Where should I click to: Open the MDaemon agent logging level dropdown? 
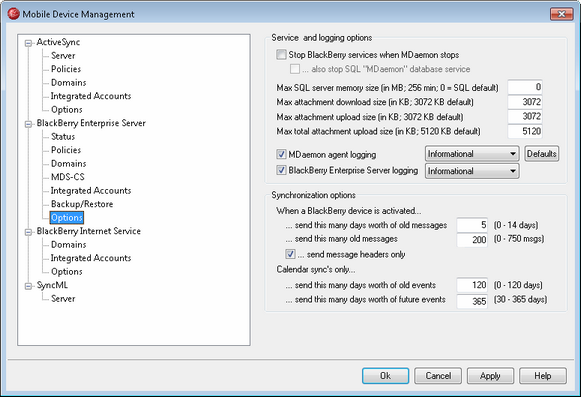(472, 154)
